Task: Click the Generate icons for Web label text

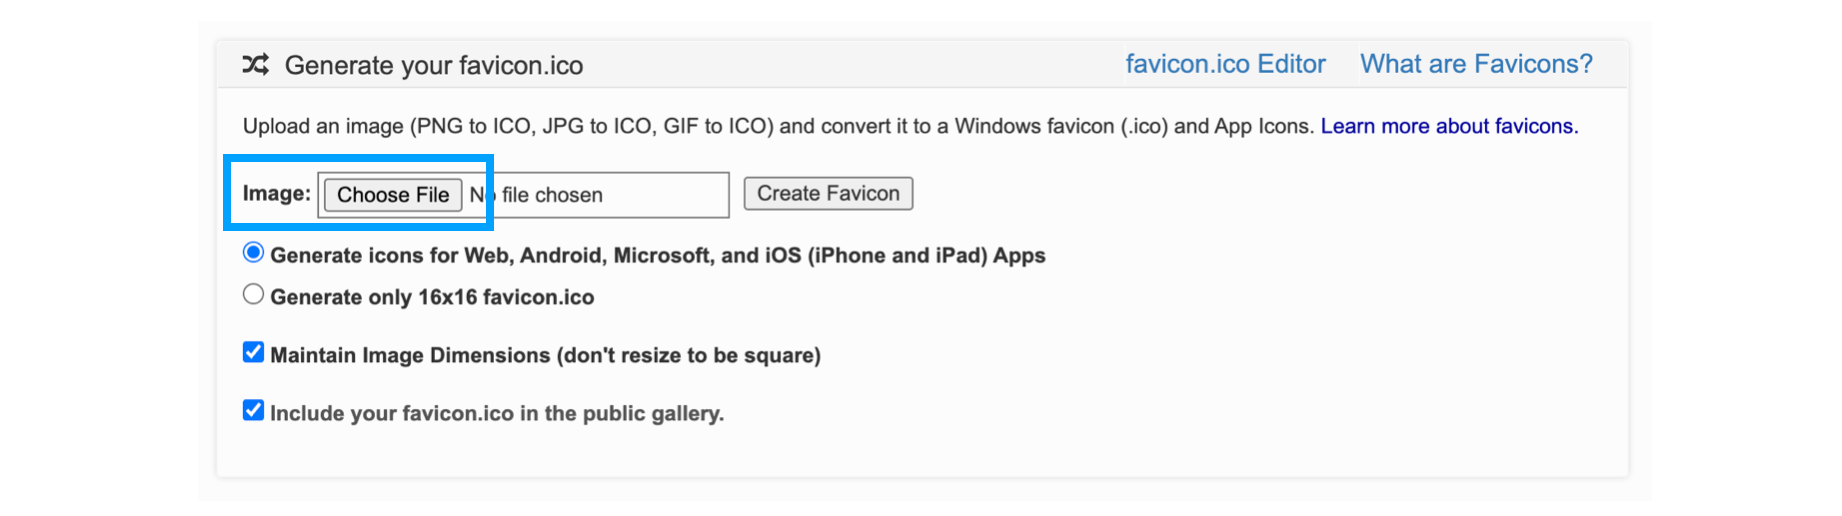Action: (658, 255)
